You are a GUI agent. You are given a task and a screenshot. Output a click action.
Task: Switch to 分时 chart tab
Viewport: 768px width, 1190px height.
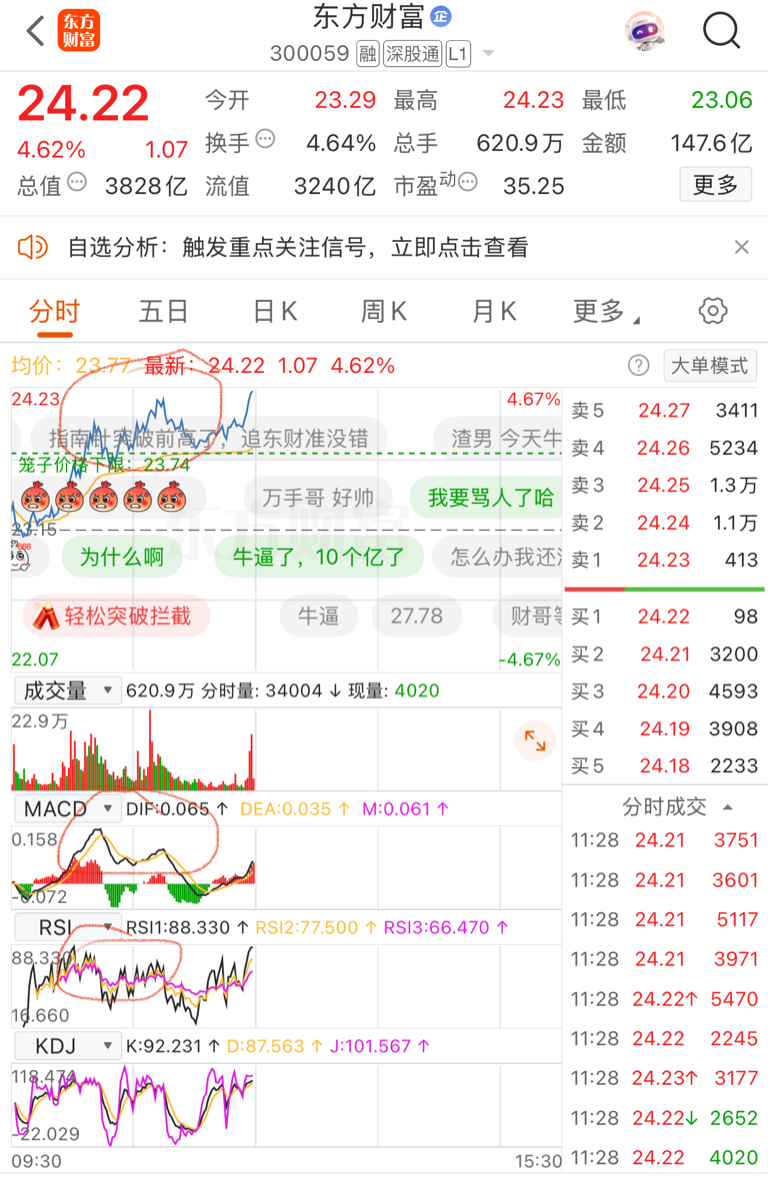pos(55,311)
